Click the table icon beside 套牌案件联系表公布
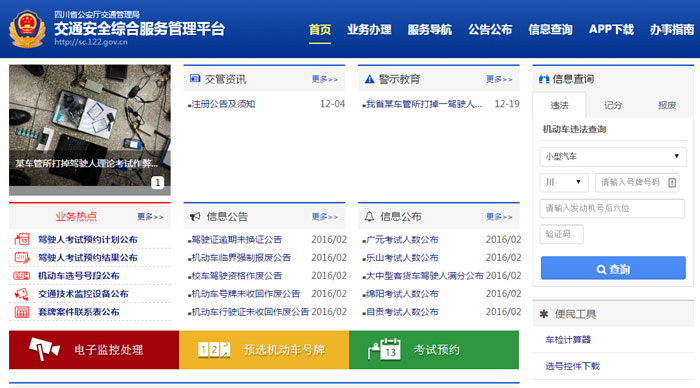Viewport: 700px width, 388px height. pyautogui.click(x=22, y=312)
